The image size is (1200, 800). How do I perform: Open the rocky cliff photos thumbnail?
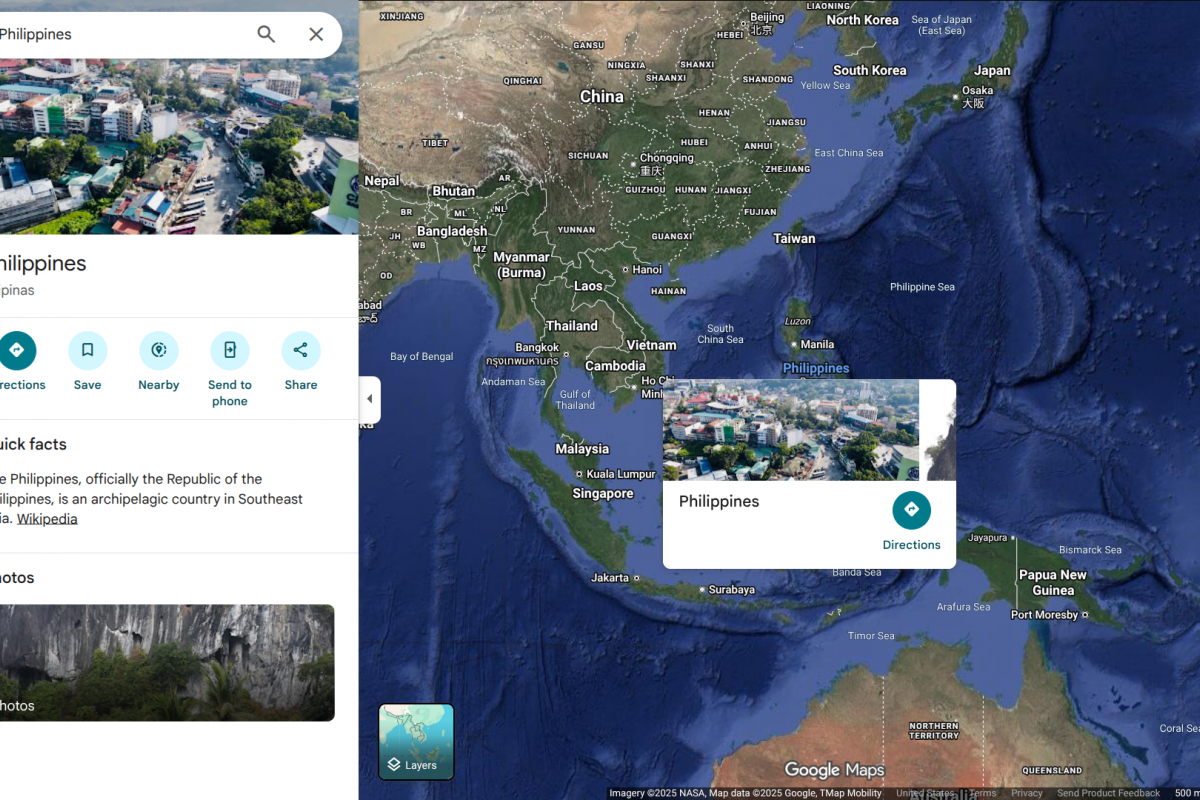[165, 662]
